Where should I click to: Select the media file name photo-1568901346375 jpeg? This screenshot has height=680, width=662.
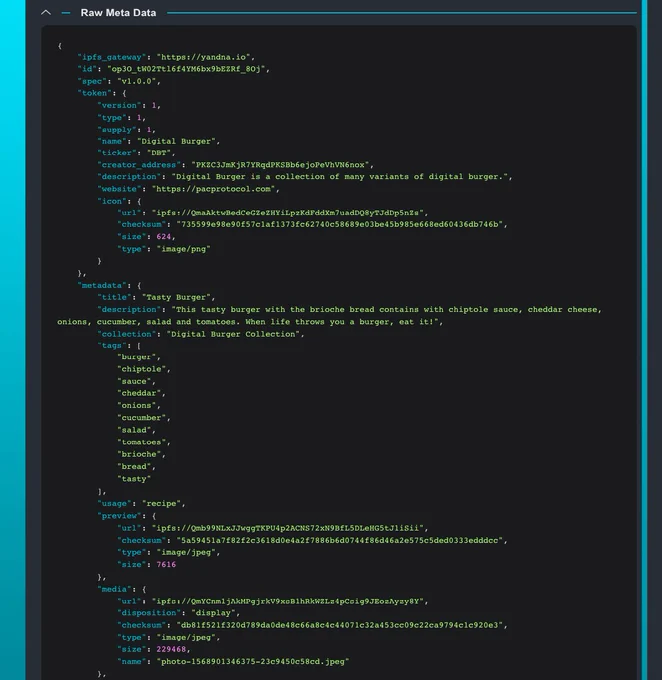[253, 662]
